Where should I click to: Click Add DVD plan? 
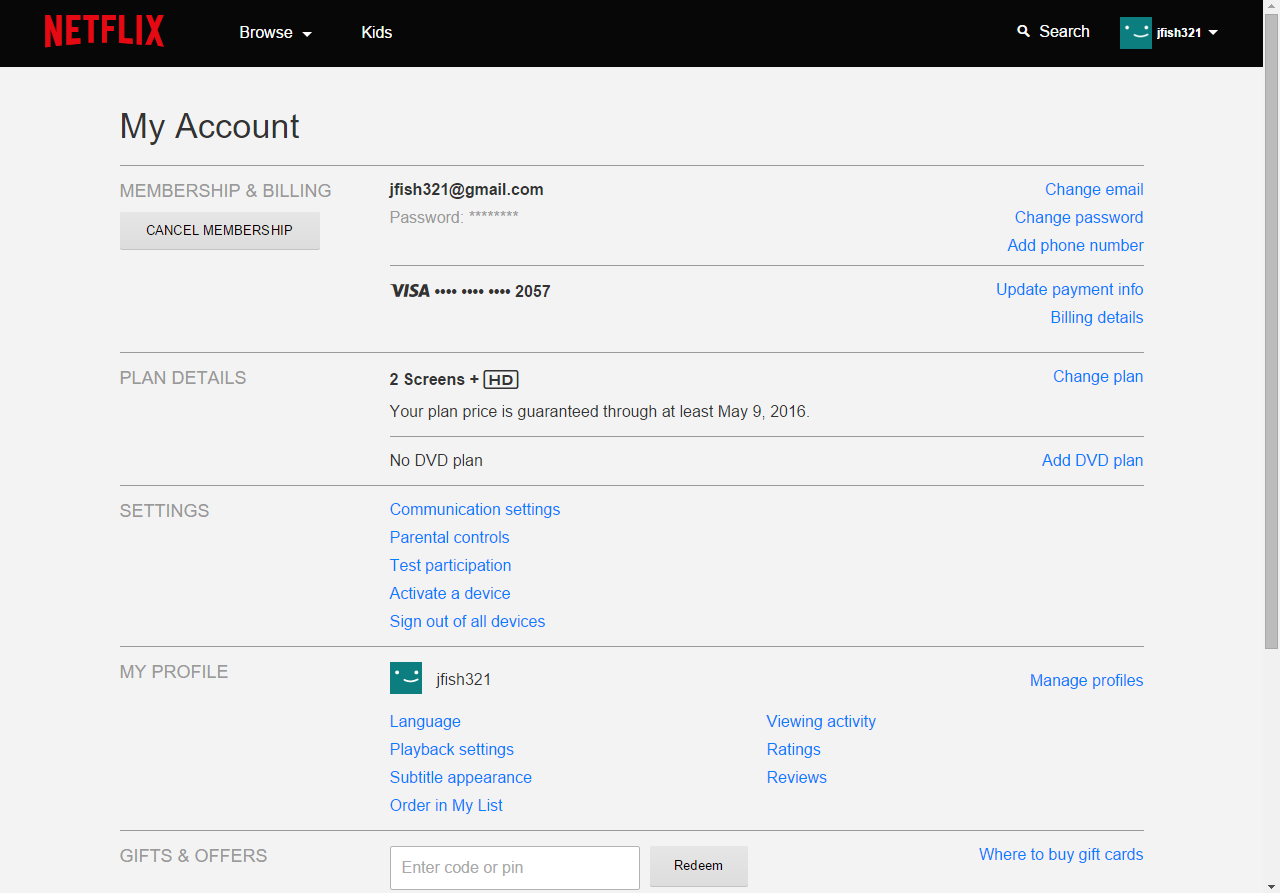(x=1092, y=461)
